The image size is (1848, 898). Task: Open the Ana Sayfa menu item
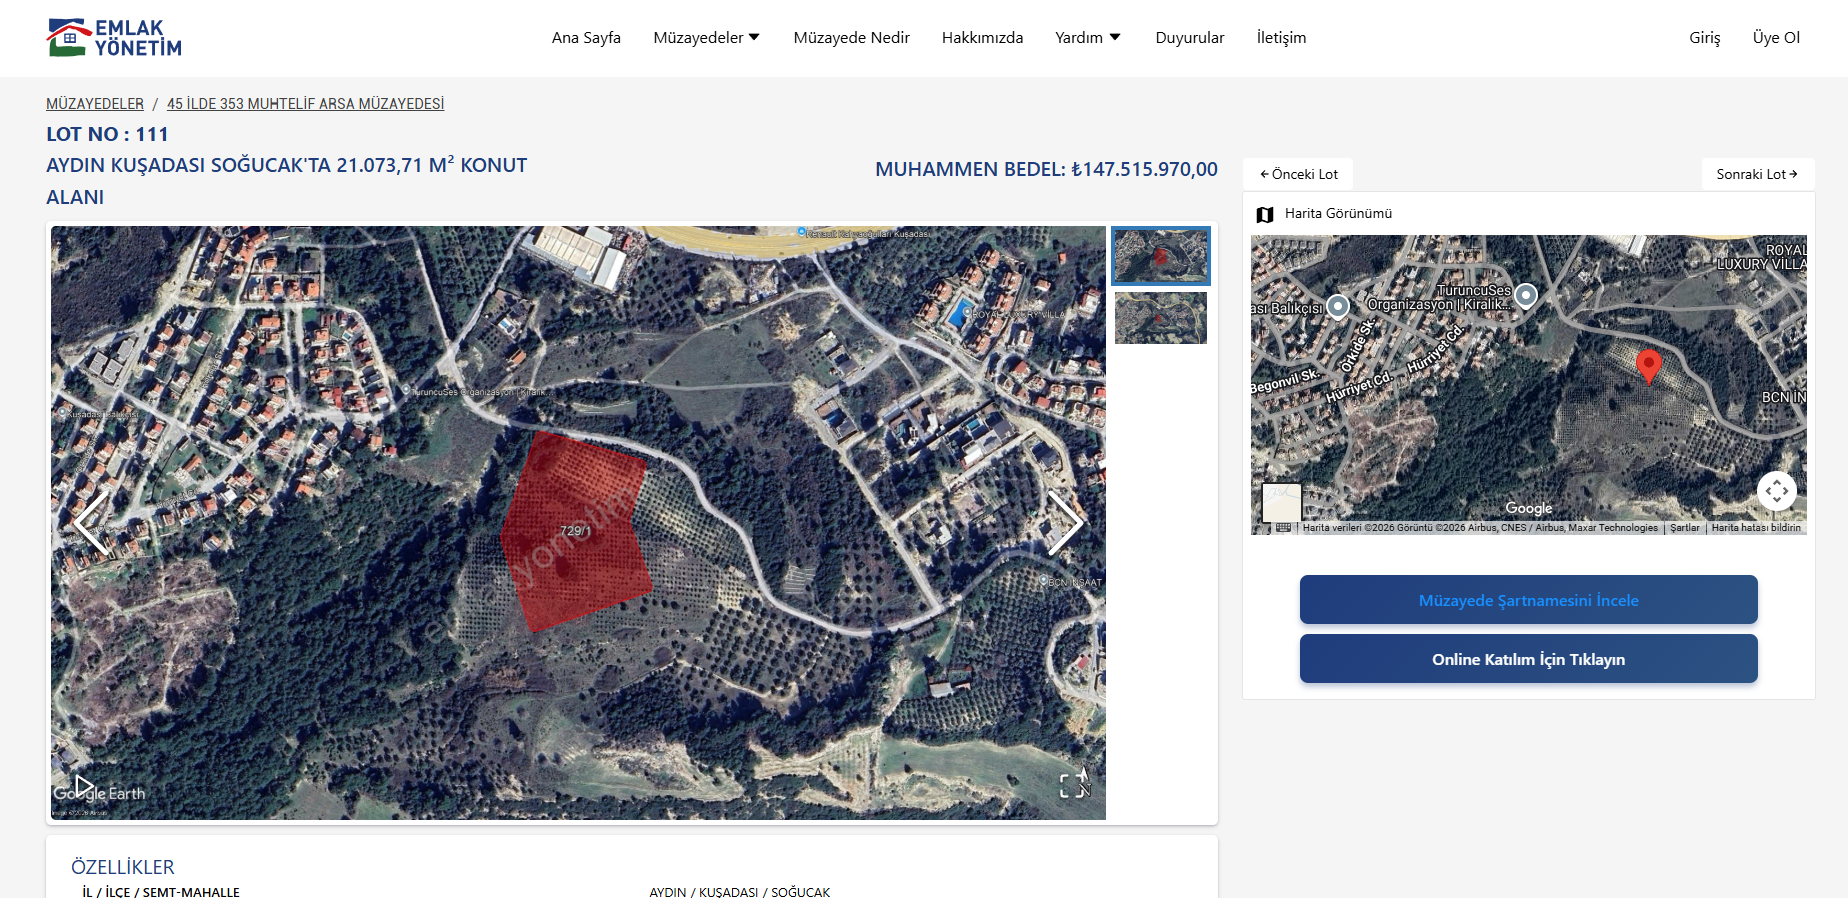(586, 38)
